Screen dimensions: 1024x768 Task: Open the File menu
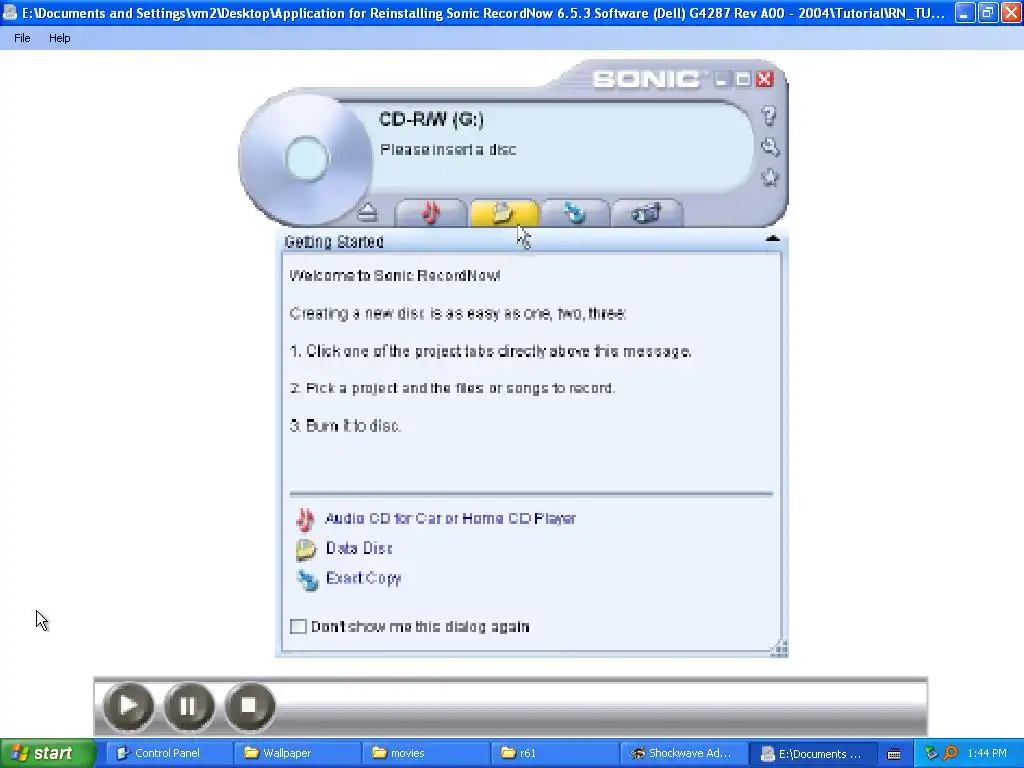22,38
